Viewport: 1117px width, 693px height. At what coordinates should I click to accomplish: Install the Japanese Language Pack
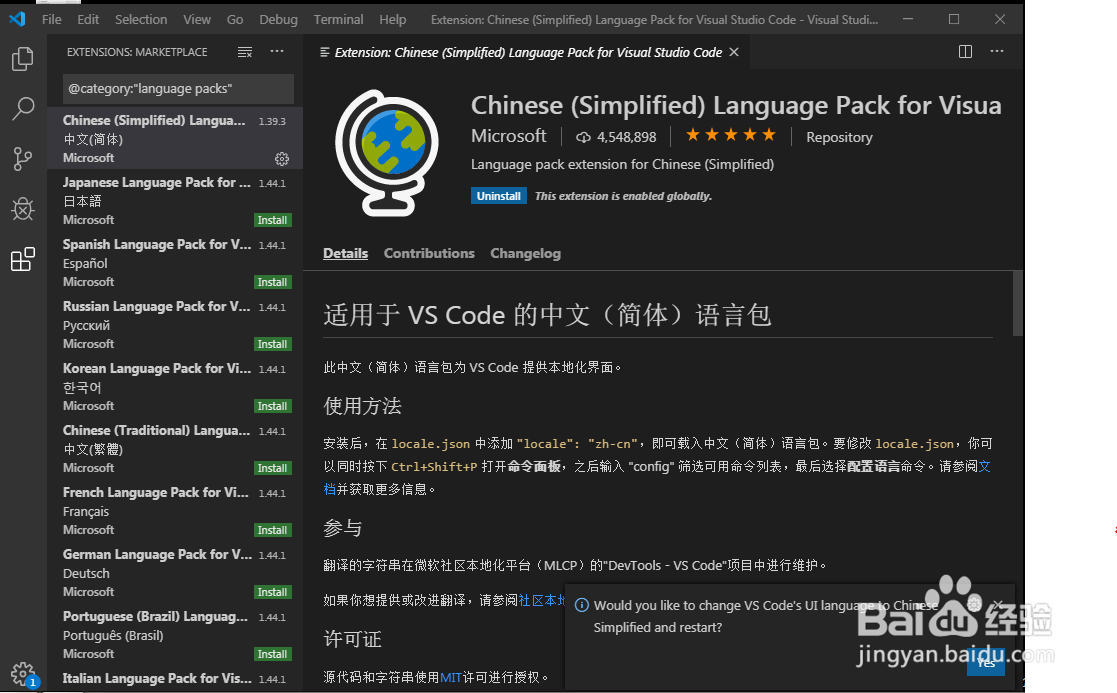(x=272, y=220)
